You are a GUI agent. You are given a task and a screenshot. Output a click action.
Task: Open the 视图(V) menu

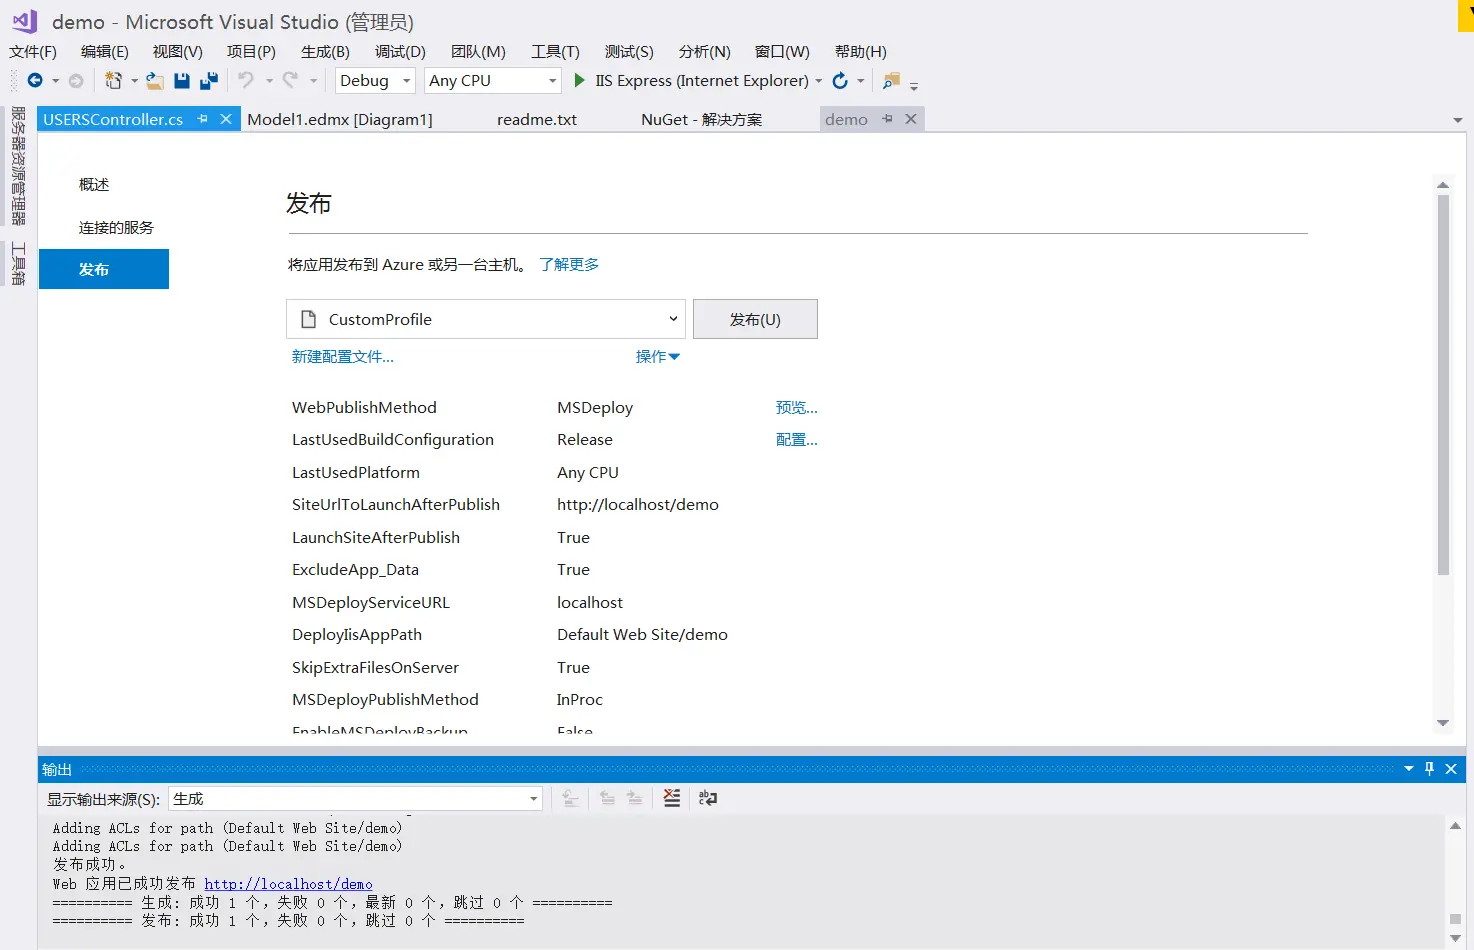(178, 52)
